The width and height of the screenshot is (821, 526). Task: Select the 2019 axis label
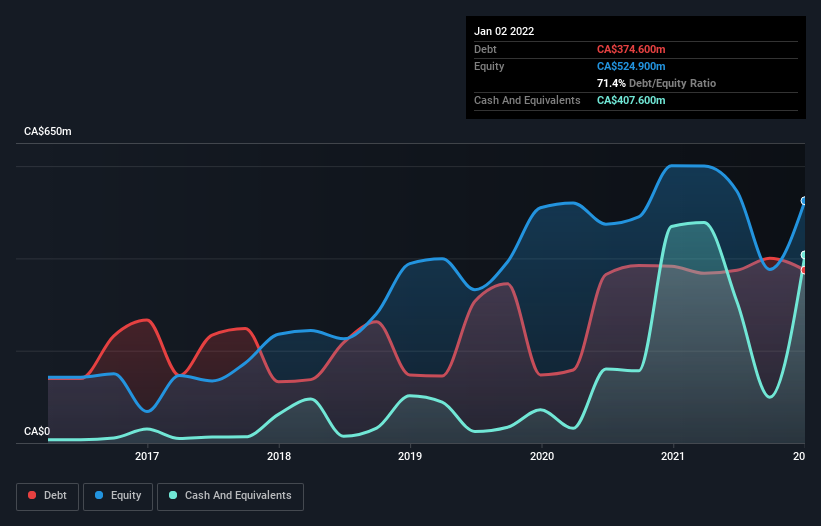coord(410,456)
